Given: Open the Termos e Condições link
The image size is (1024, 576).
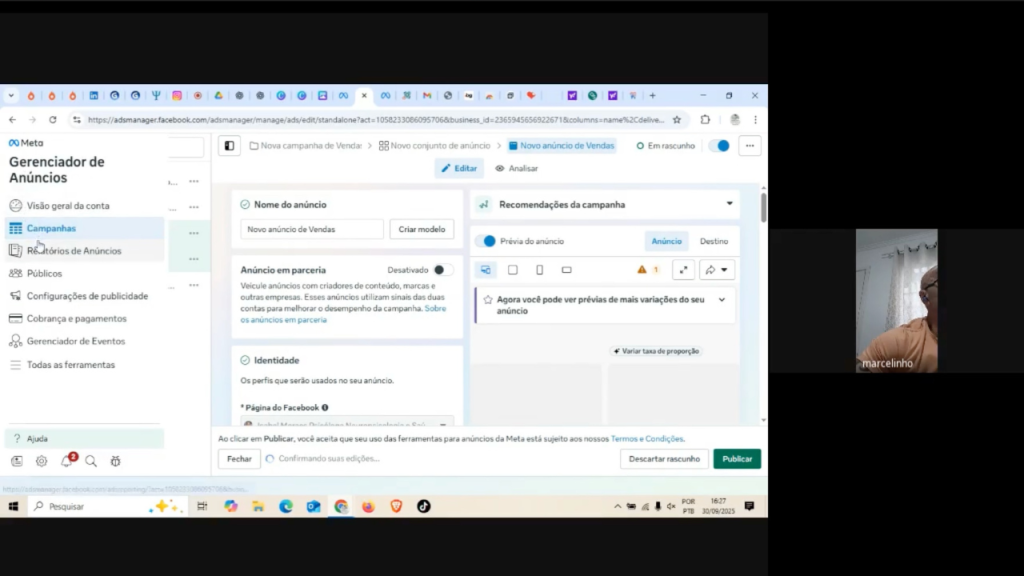Looking at the screenshot, I should pos(647,439).
